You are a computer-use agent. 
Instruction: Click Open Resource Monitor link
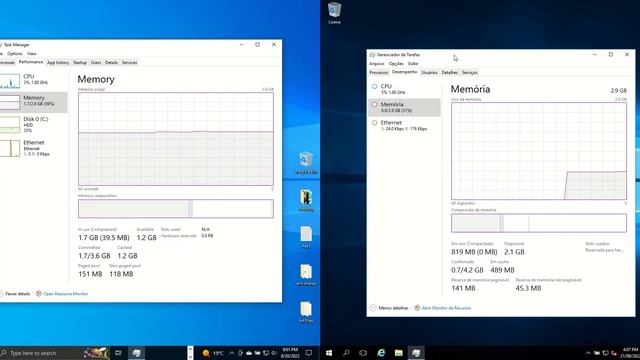(x=65, y=293)
